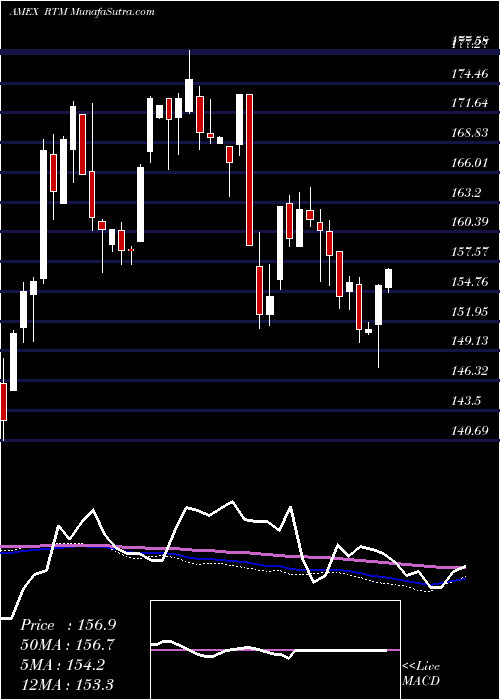This screenshot has height=700, width=500.
Task: Select the 171.64 price axis label
Action: 469,104
